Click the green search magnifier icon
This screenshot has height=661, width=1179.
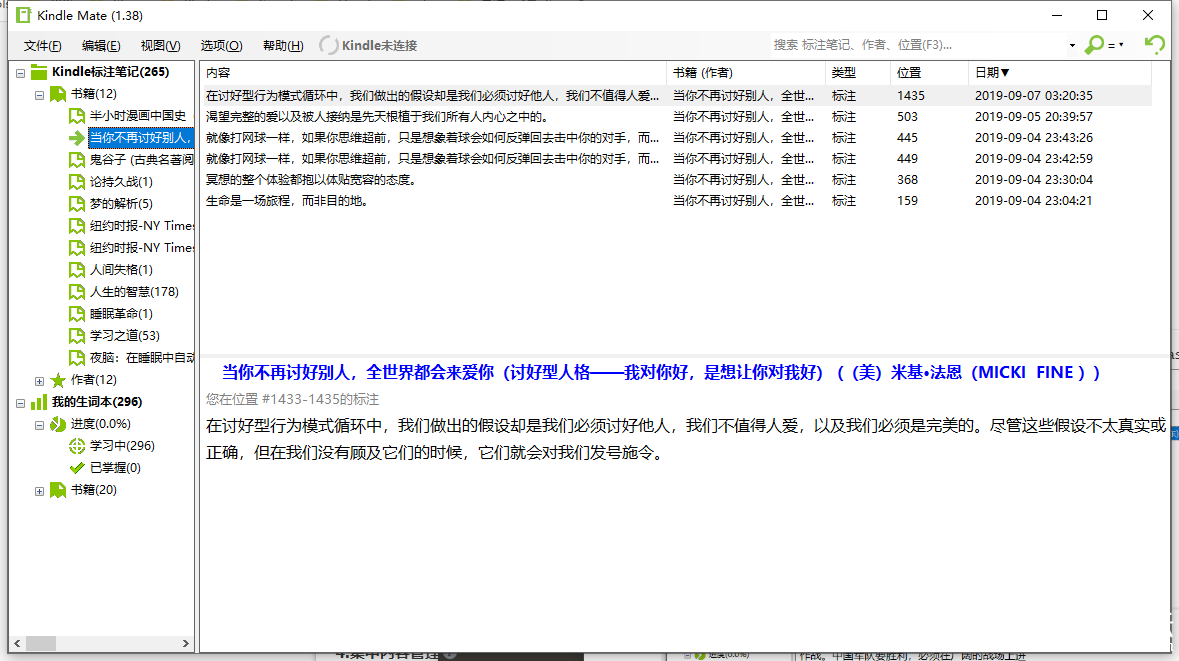coord(1094,45)
